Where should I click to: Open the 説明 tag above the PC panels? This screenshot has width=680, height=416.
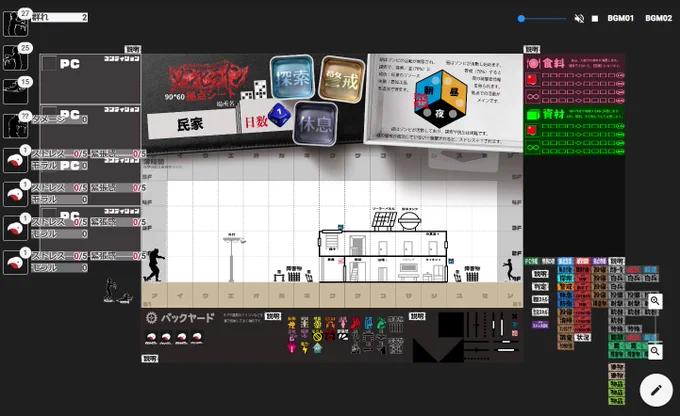(x=133, y=49)
